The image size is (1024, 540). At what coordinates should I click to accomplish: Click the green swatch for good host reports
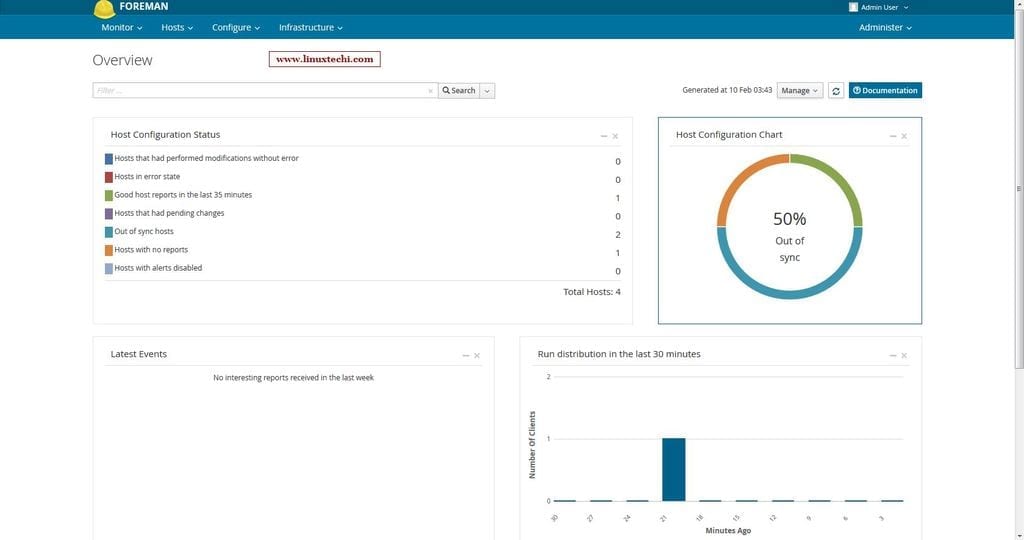tap(108, 195)
